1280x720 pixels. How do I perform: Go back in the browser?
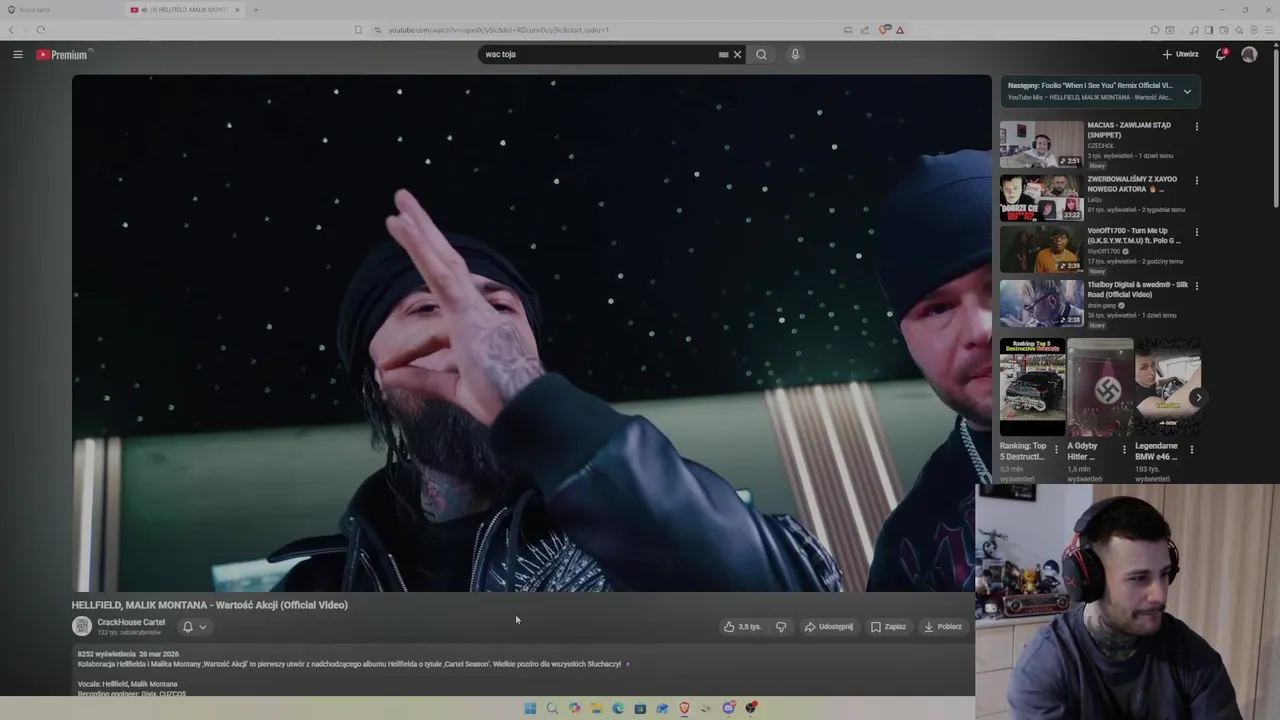(x=11, y=30)
